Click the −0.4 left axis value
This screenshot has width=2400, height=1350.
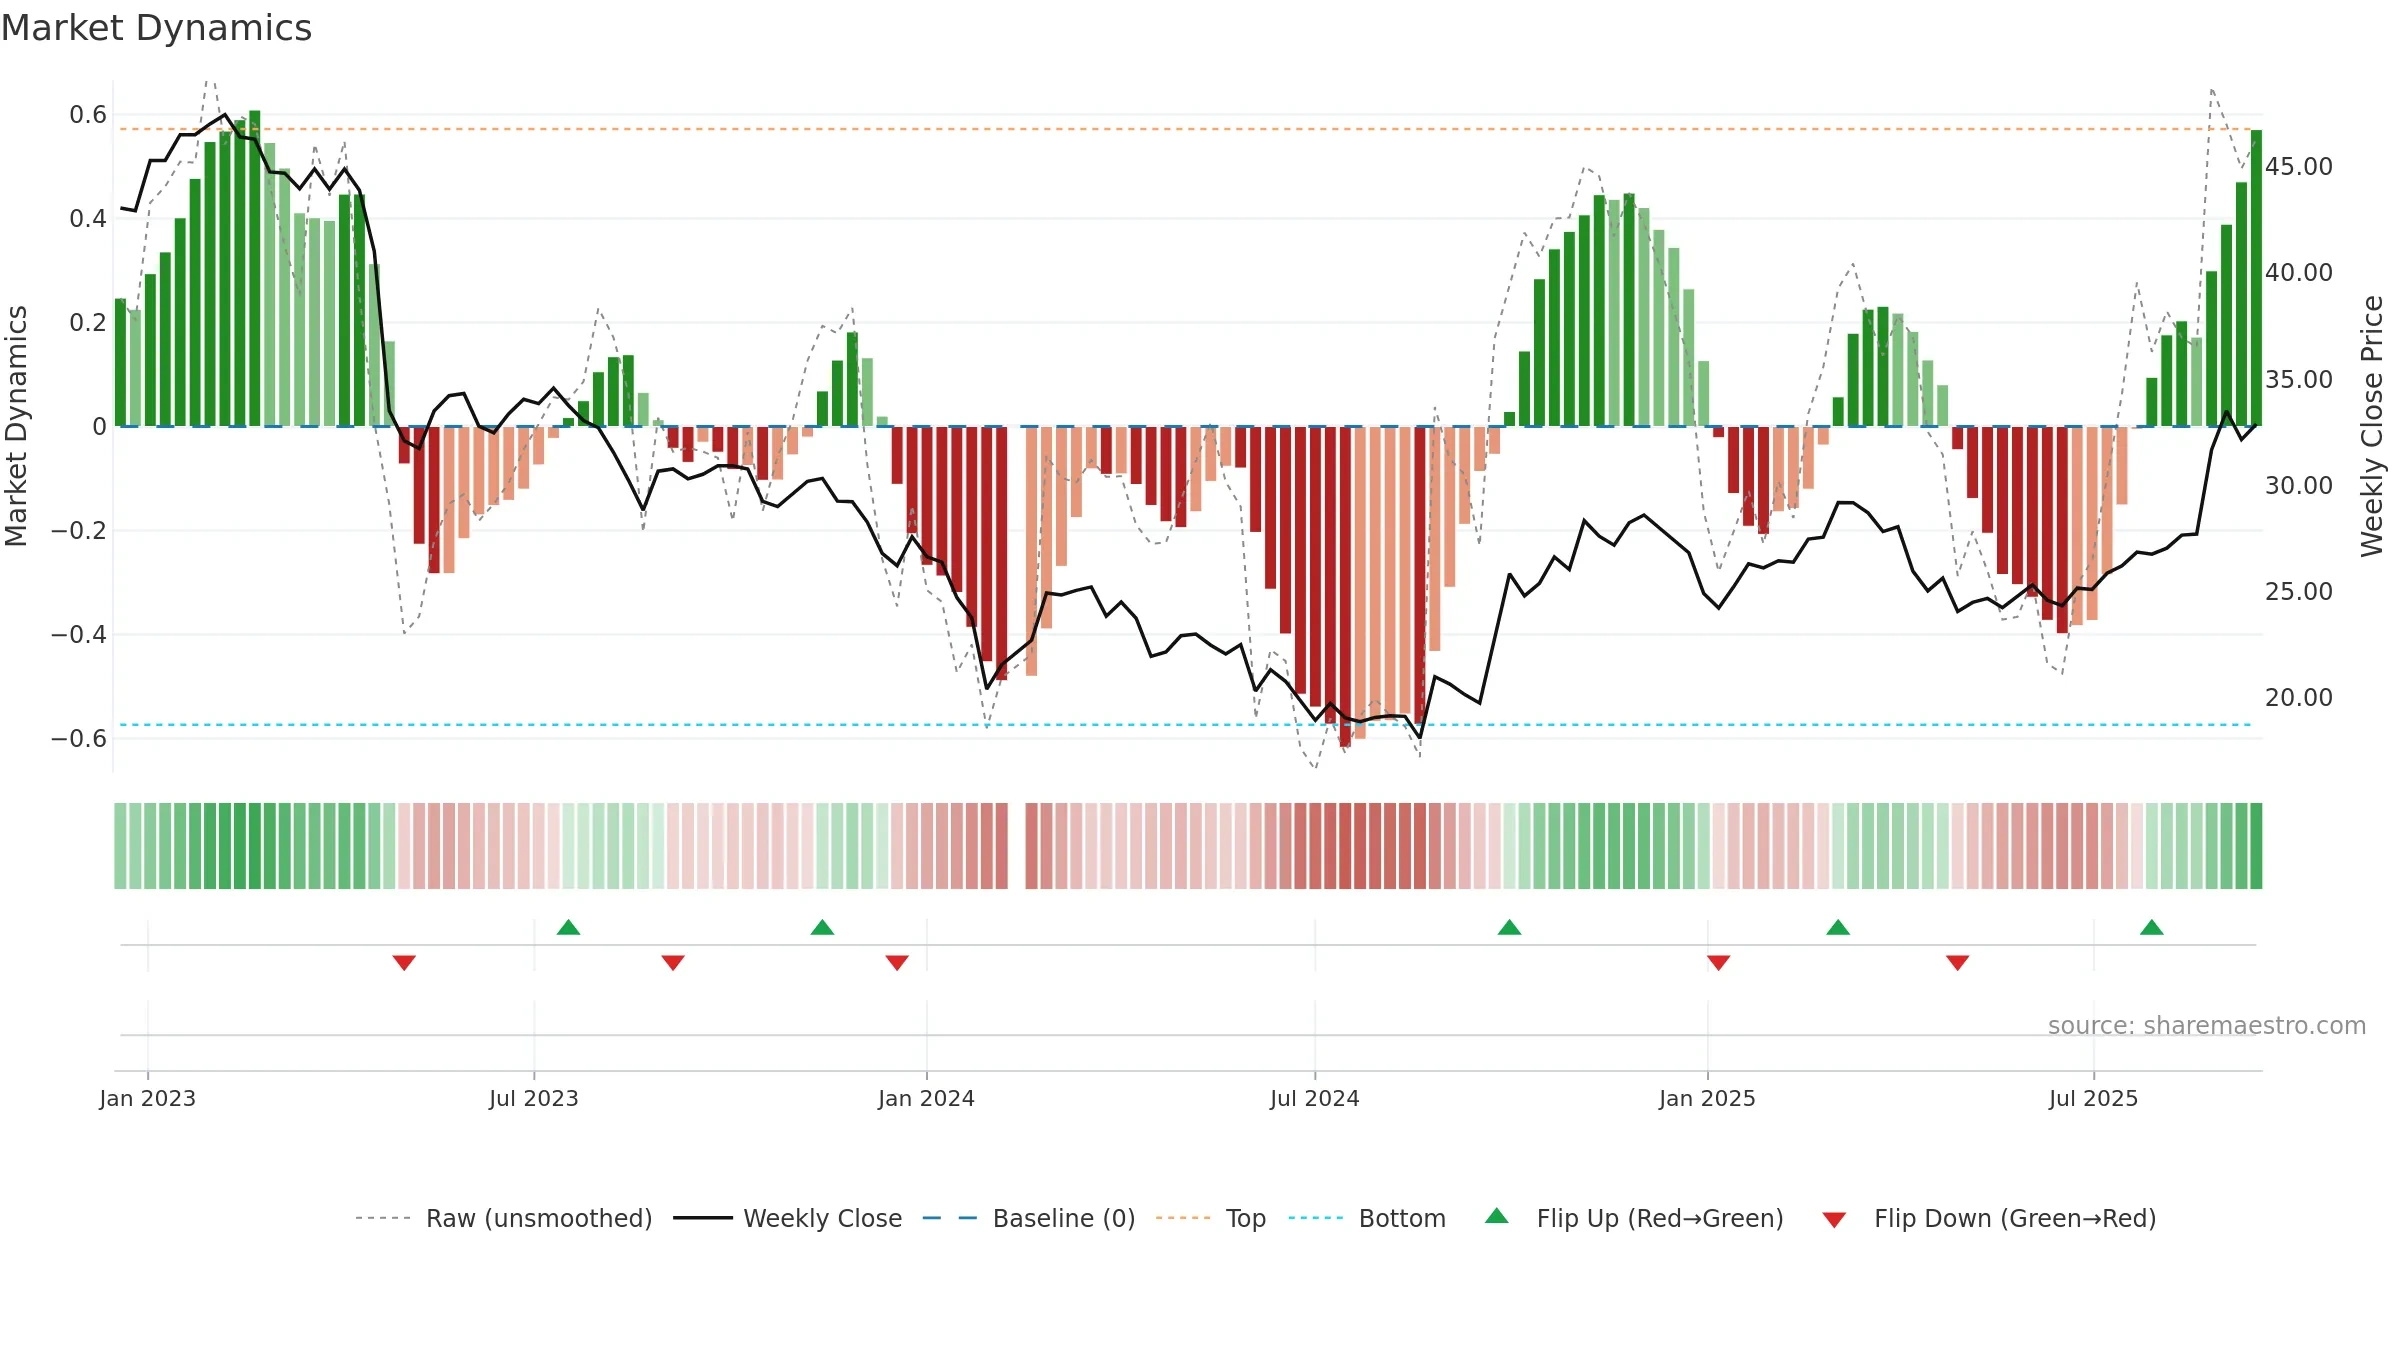(79, 634)
